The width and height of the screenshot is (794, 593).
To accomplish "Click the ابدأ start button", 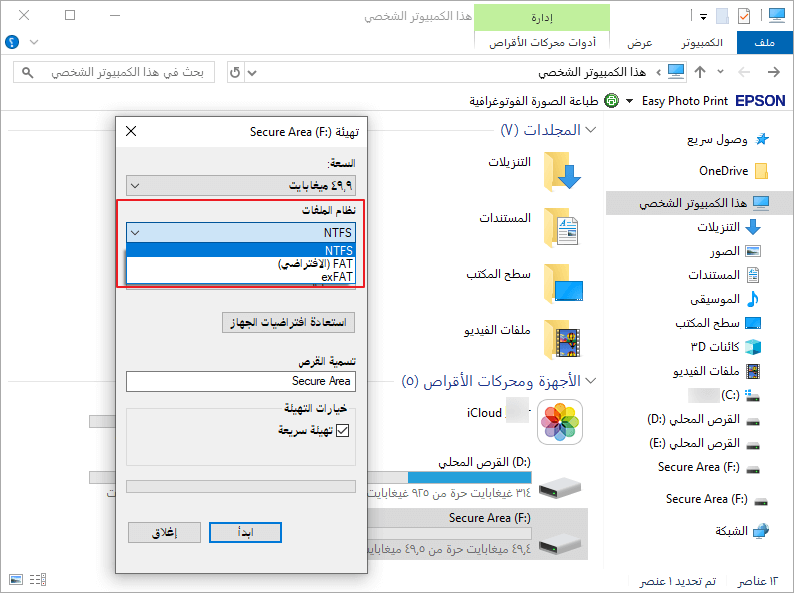I will (245, 532).
